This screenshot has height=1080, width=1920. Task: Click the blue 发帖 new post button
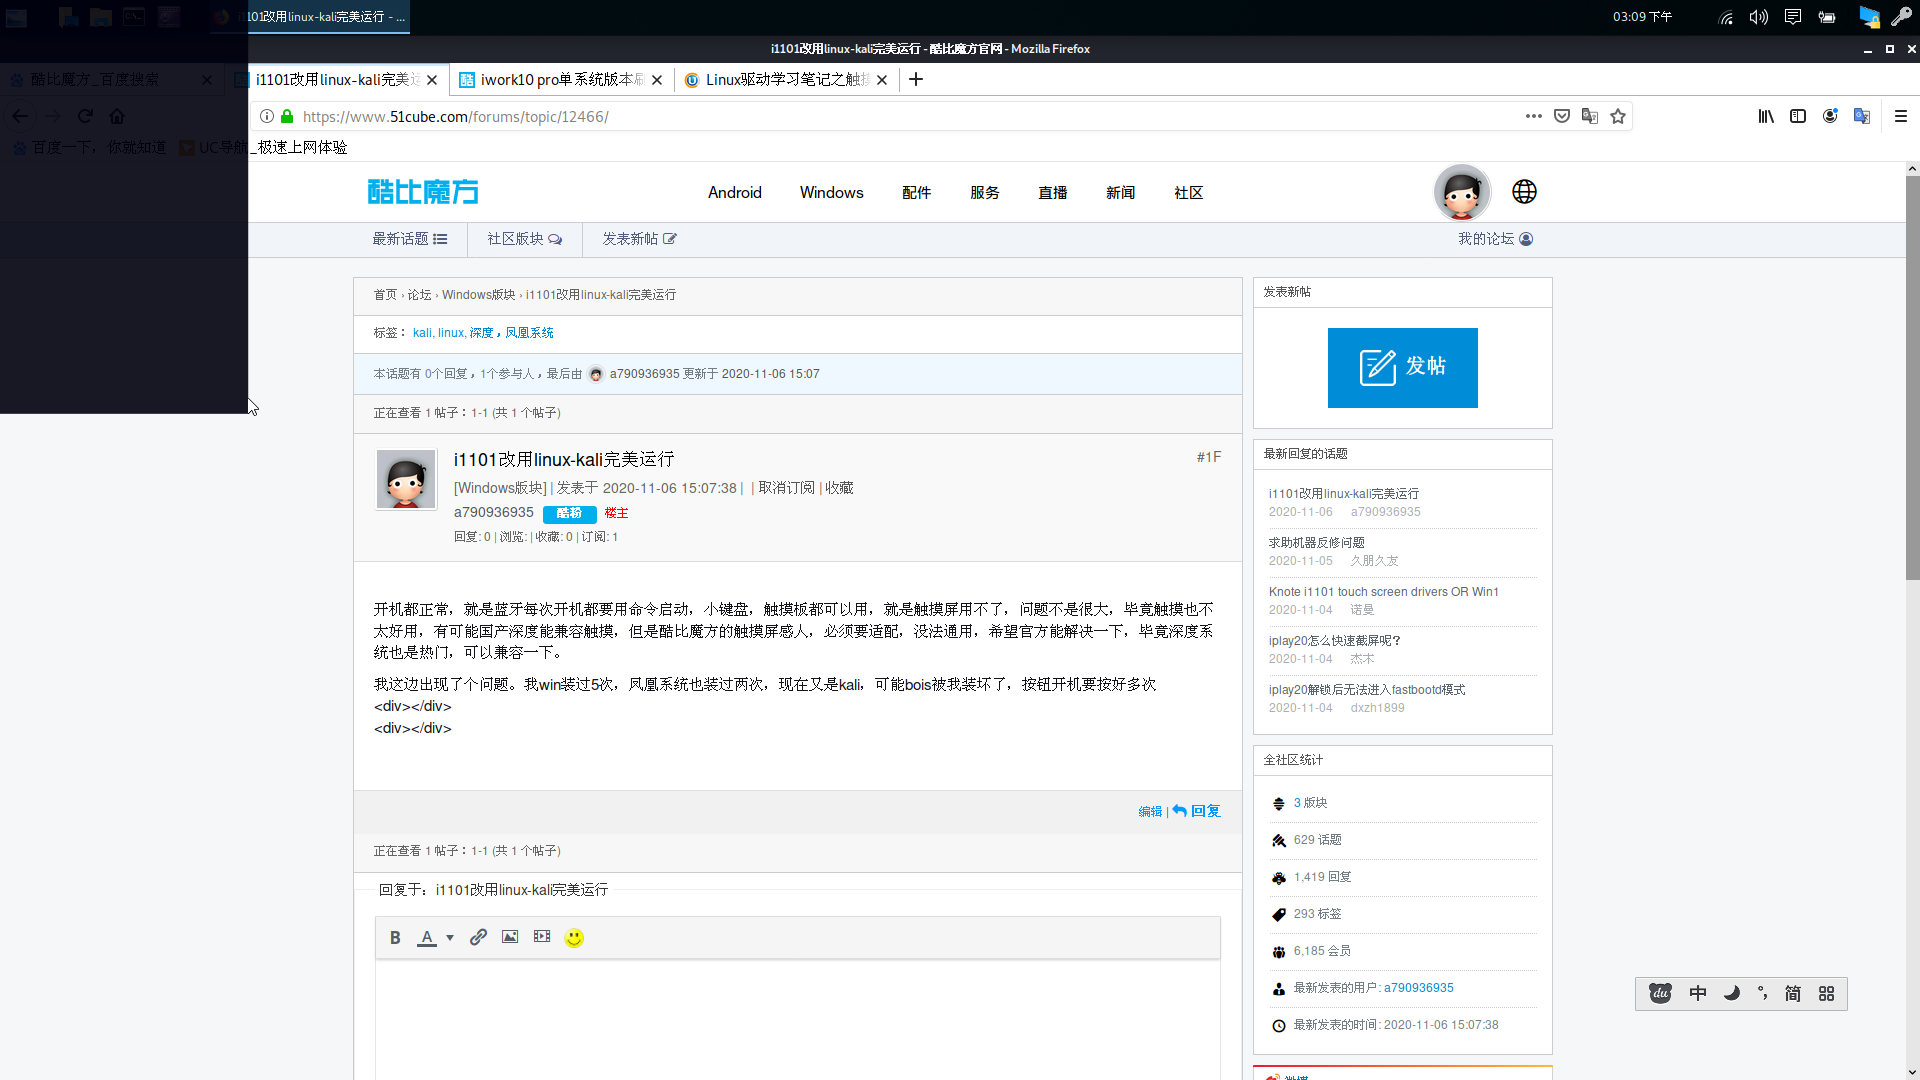point(1402,367)
